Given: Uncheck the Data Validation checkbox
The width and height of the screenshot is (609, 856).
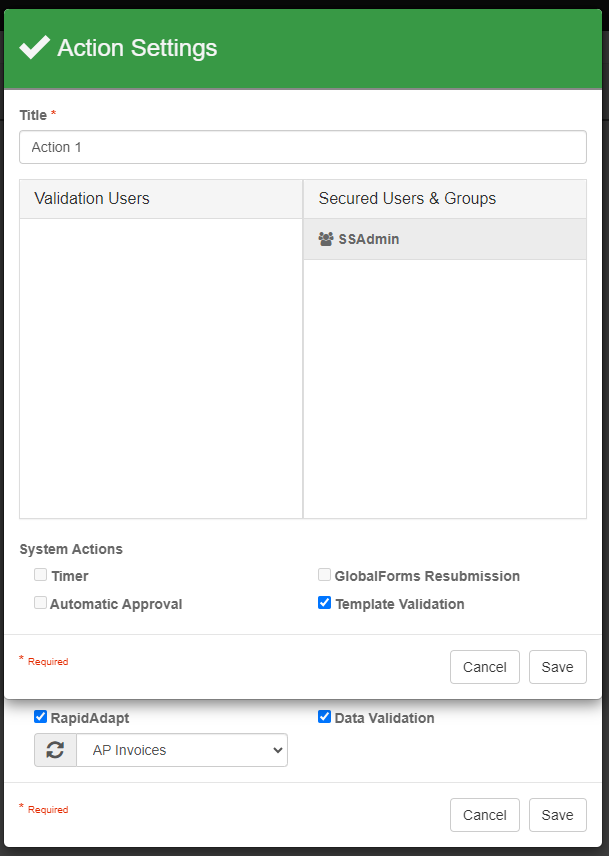Looking at the screenshot, I should pos(325,717).
